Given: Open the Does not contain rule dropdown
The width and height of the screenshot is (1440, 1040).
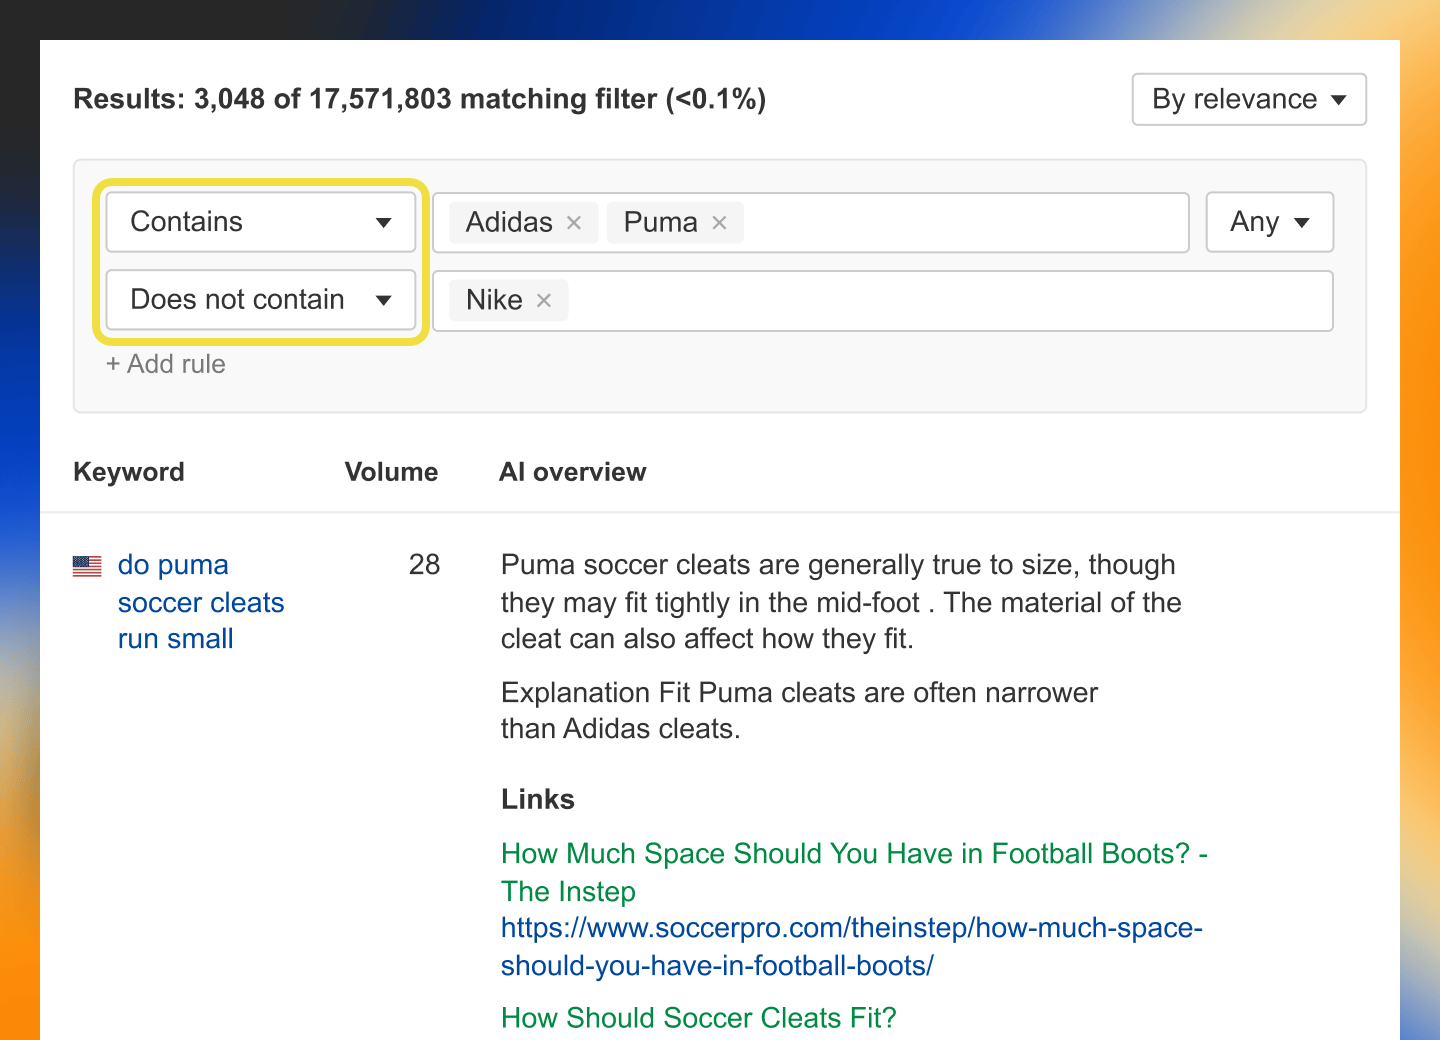Looking at the screenshot, I should point(261,300).
